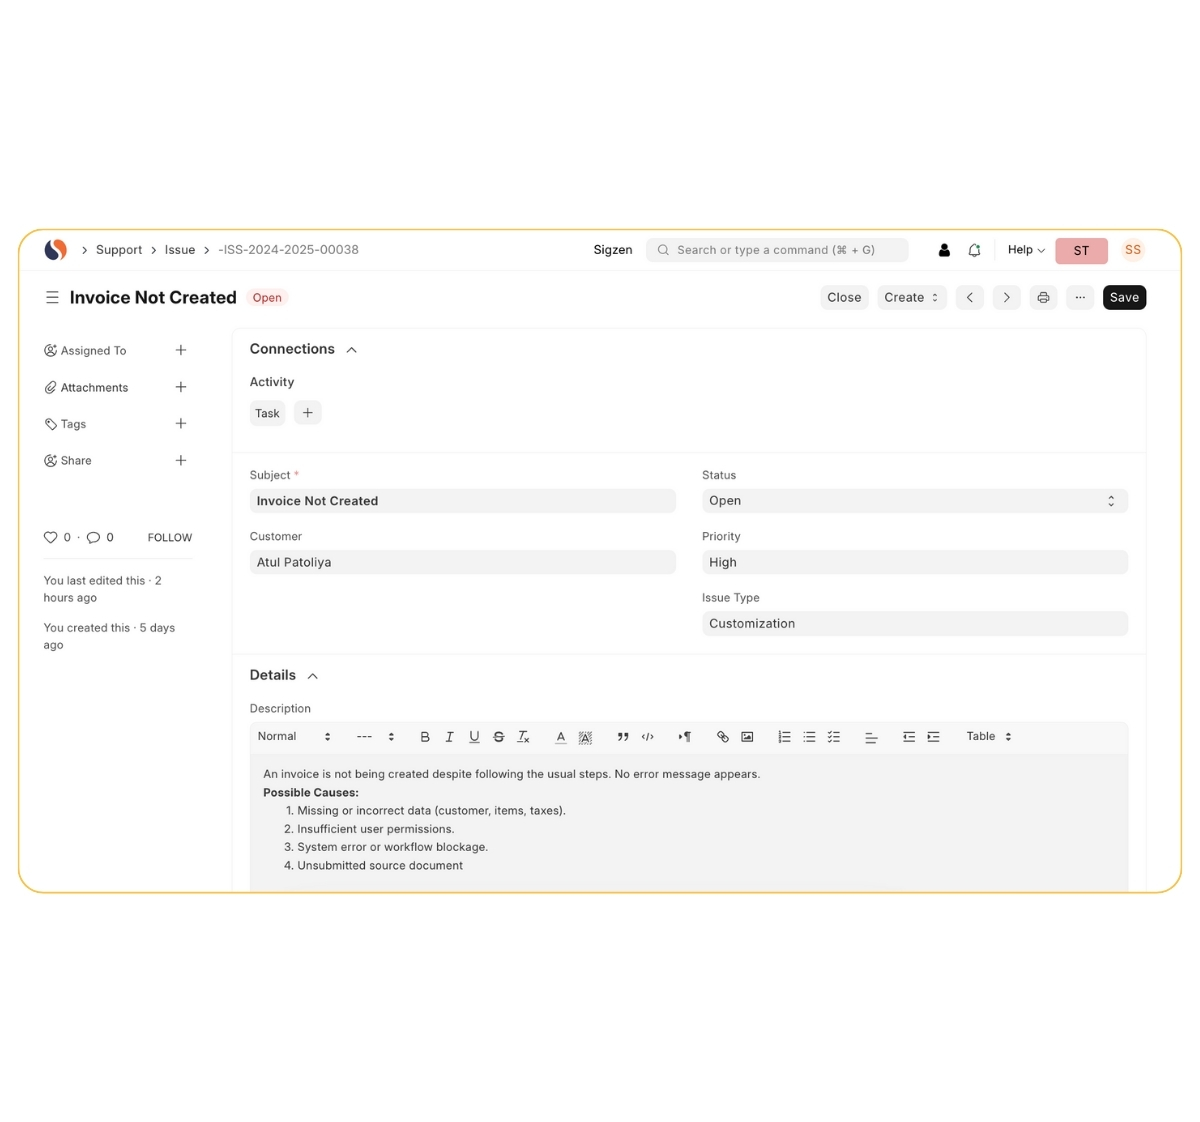
Task: Add blockquote in description editor
Action: pyautogui.click(x=622, y=737)
